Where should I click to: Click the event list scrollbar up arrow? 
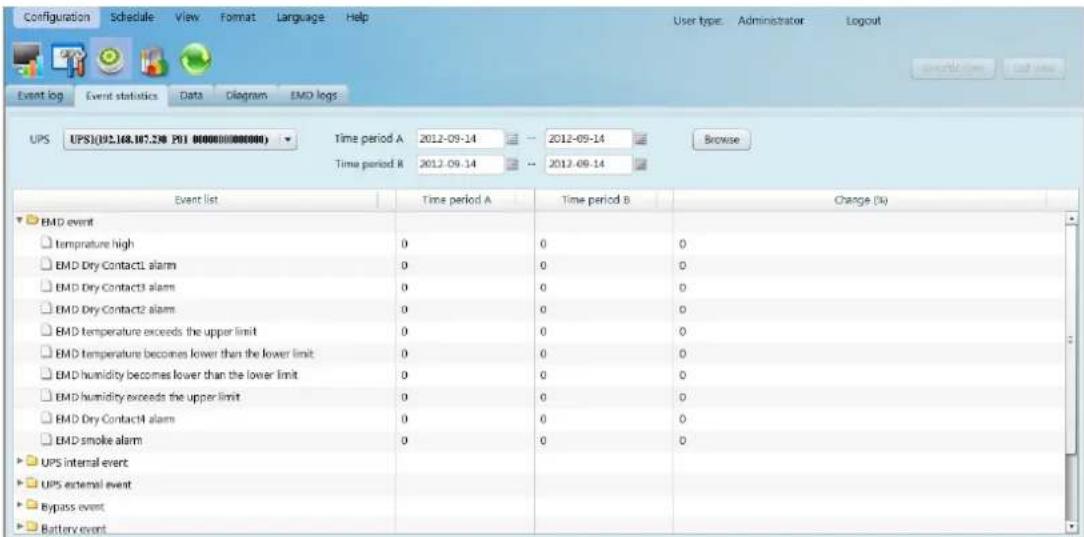point(1072,219)
